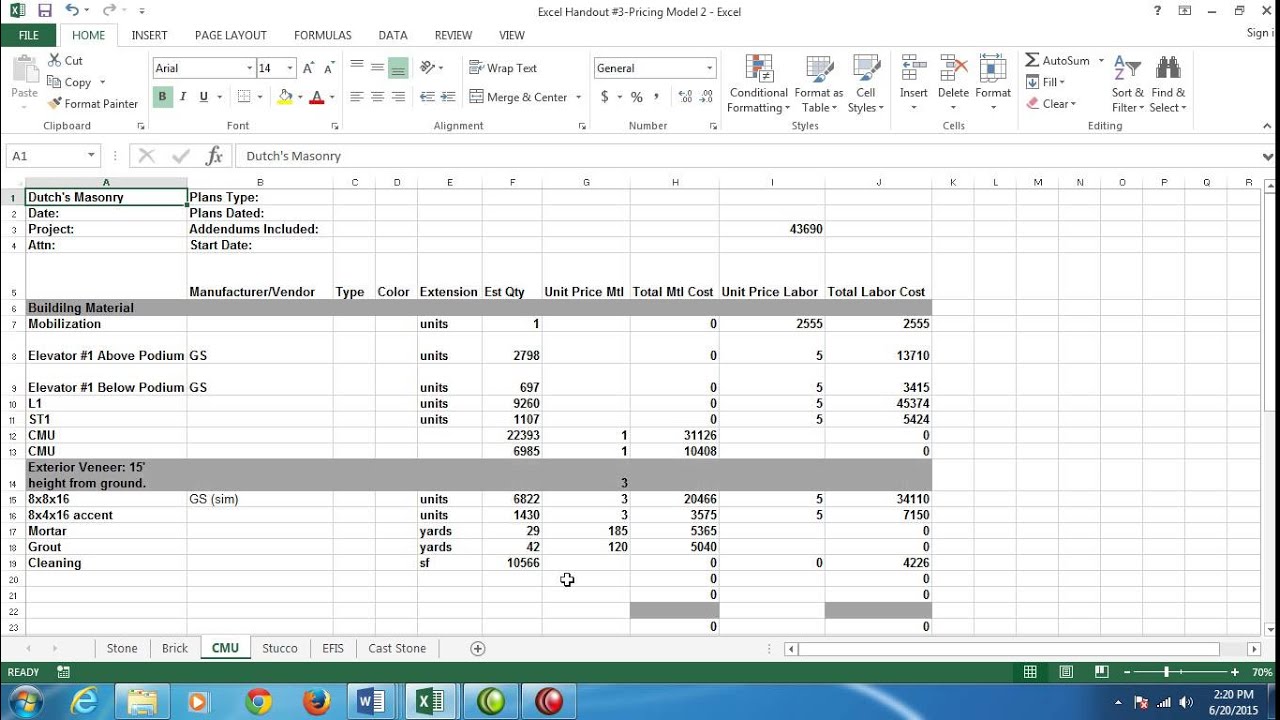Click AutoSum
The width and height of the screenshot is (1280, 720).
[x=1058, y=61]
